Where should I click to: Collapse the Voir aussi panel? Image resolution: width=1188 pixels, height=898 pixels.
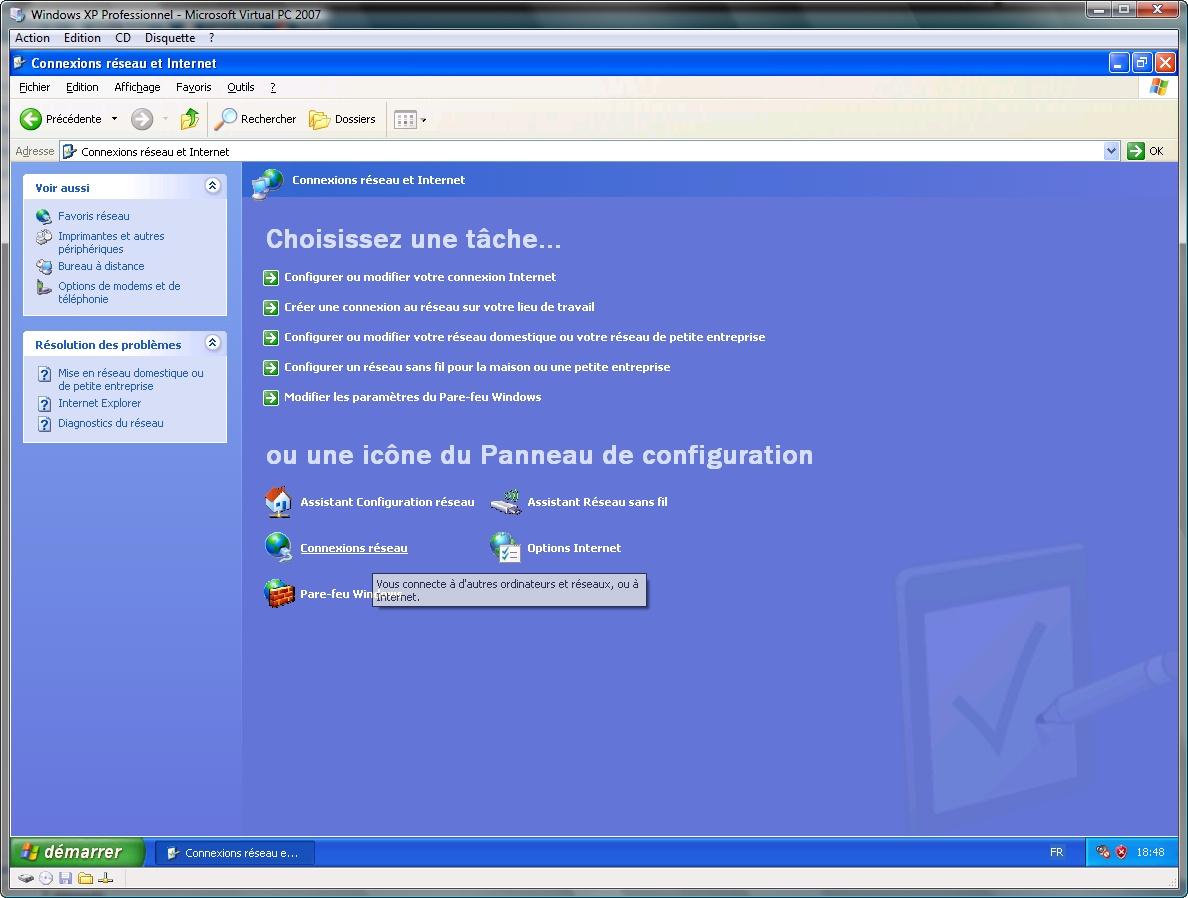[x=213, y=186]
